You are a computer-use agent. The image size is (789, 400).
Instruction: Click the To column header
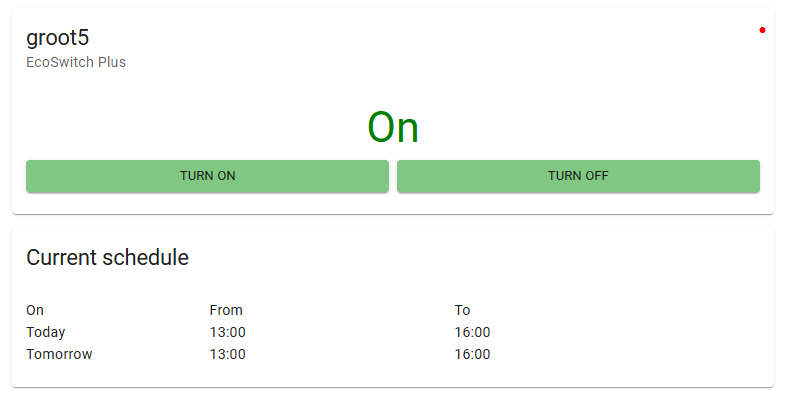(x=462, y=310)
